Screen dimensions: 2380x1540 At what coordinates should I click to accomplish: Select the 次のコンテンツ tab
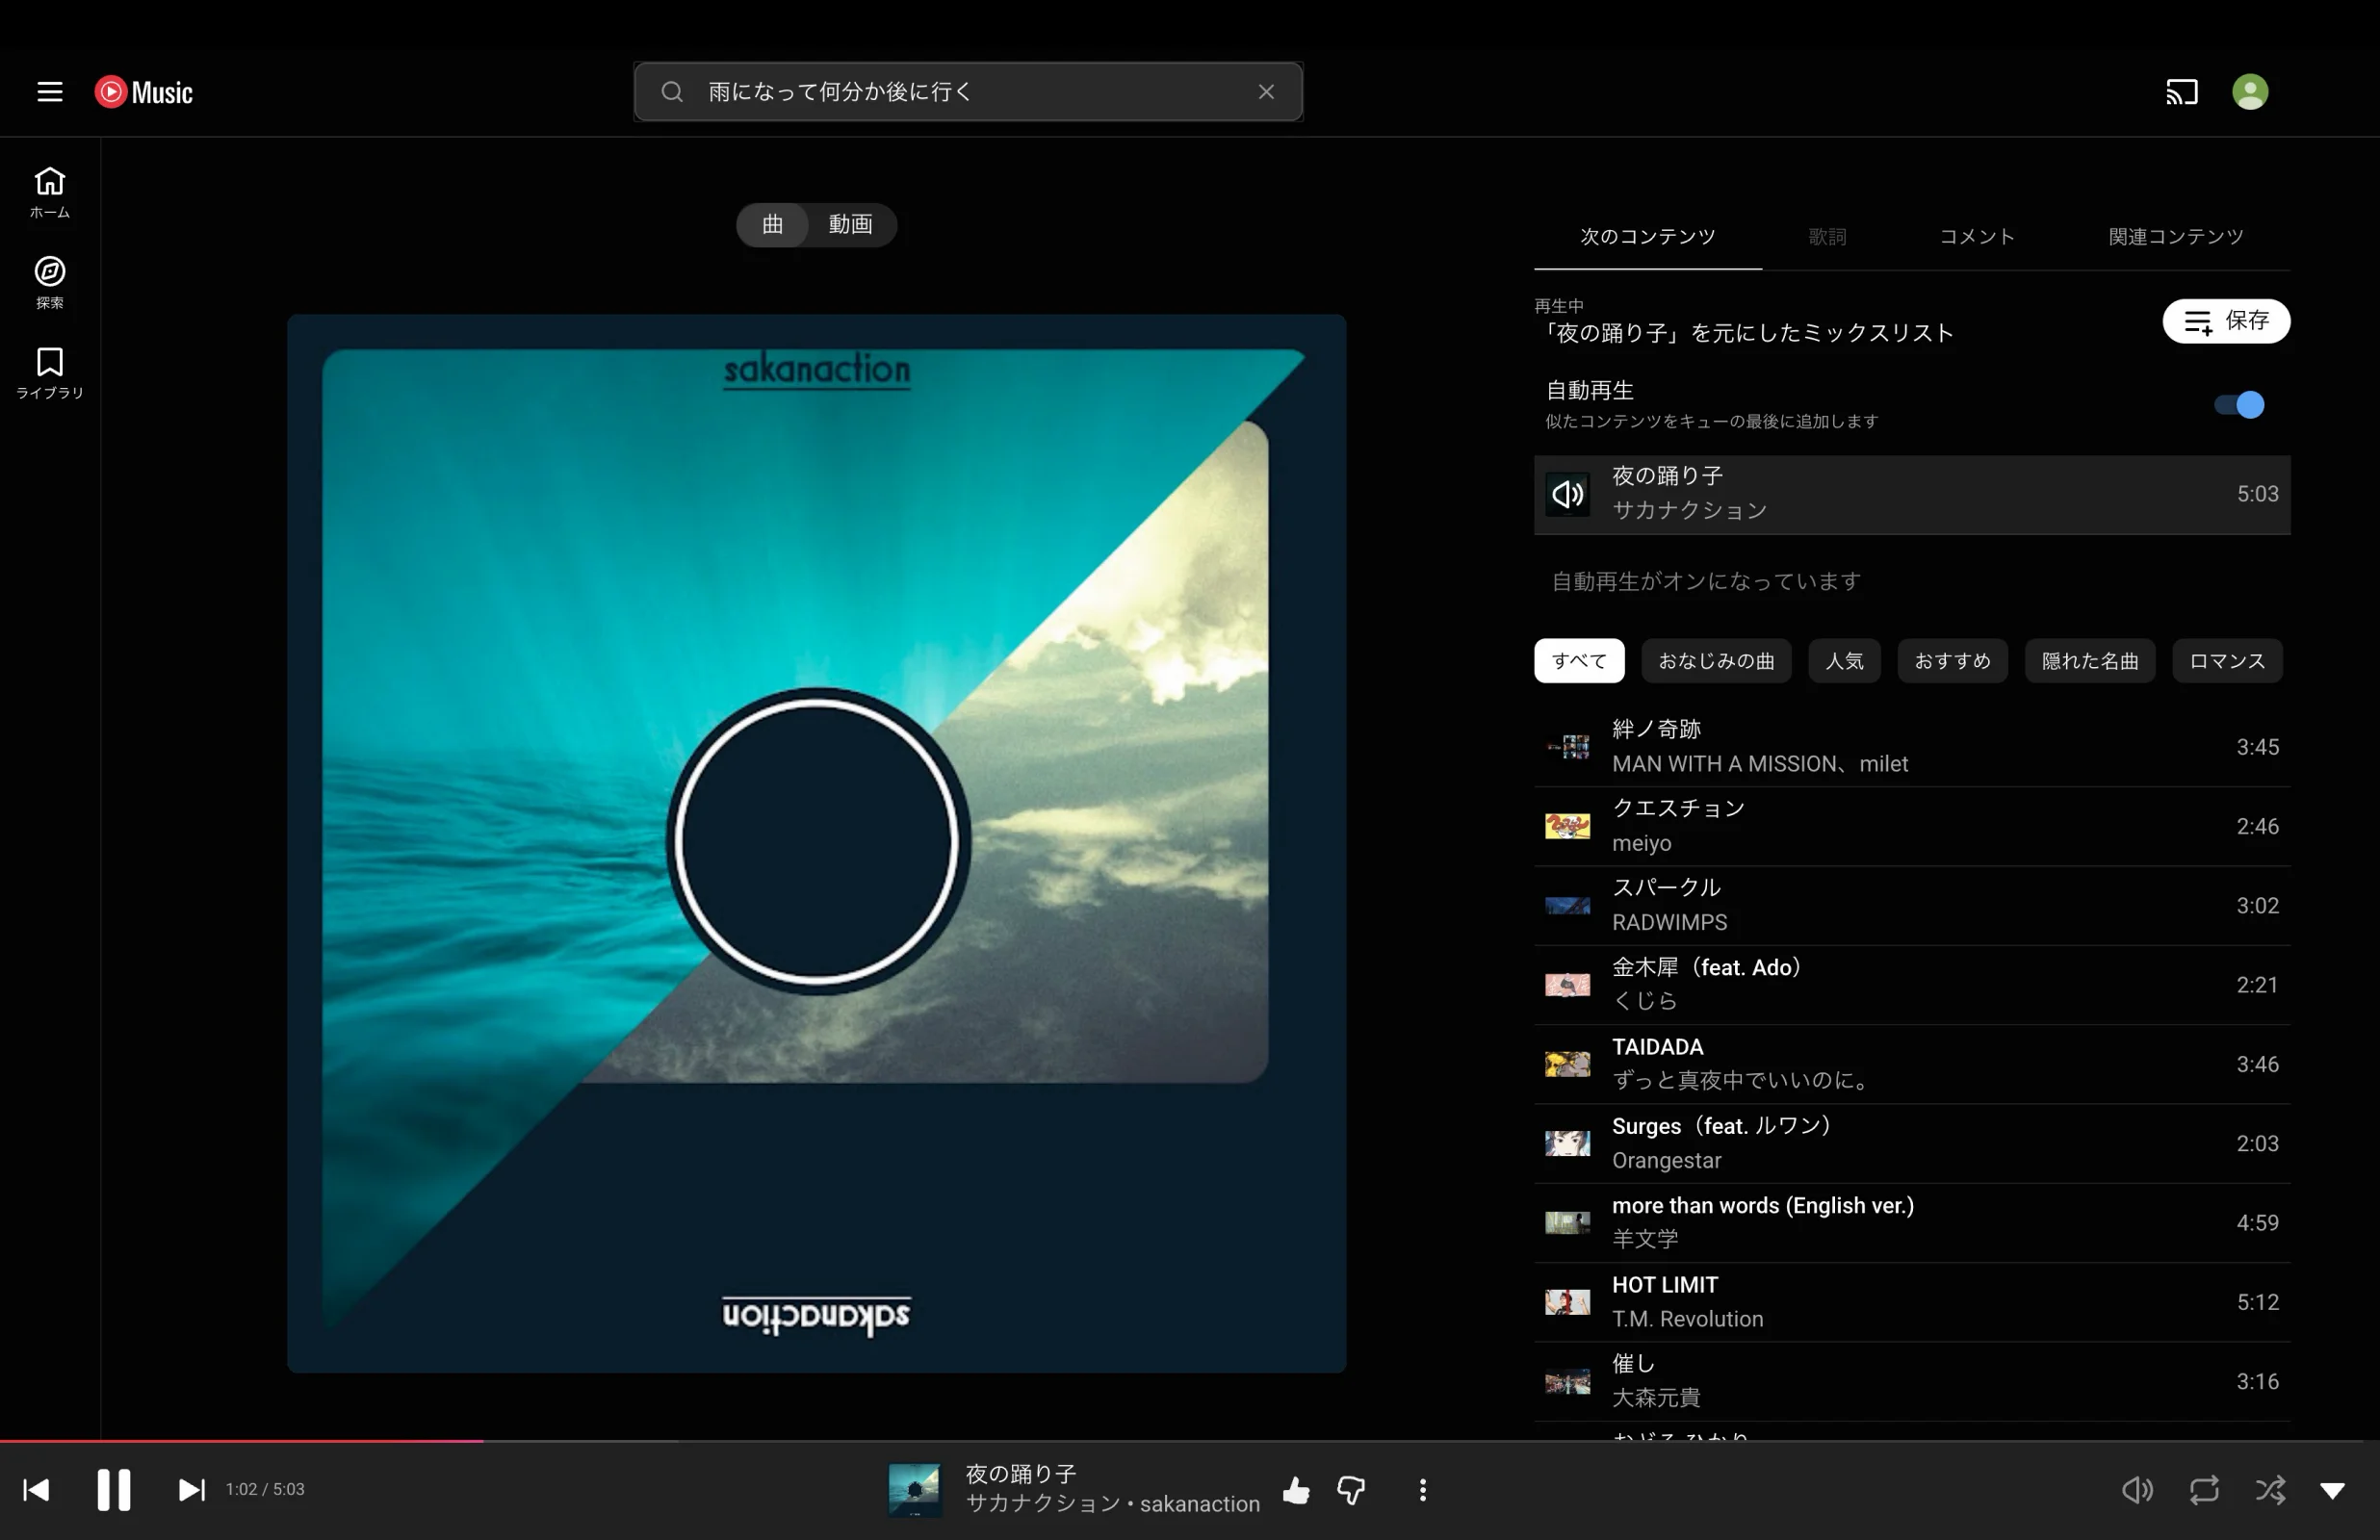[1647, 237]
